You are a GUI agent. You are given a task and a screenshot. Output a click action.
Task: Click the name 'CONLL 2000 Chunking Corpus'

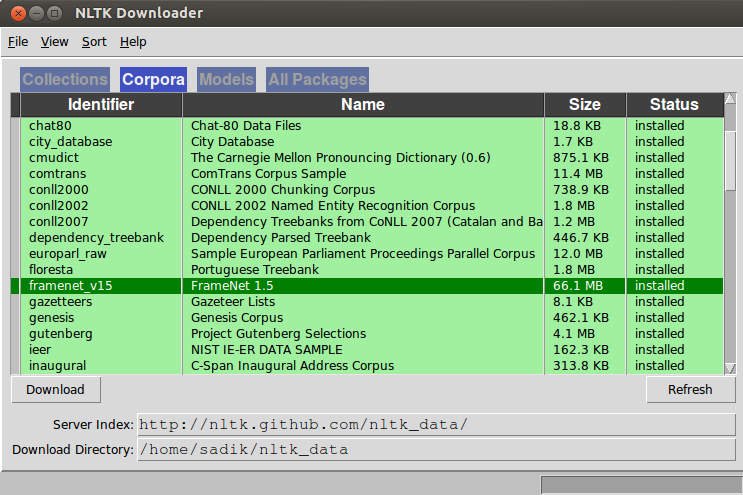[x=283, y=189]
